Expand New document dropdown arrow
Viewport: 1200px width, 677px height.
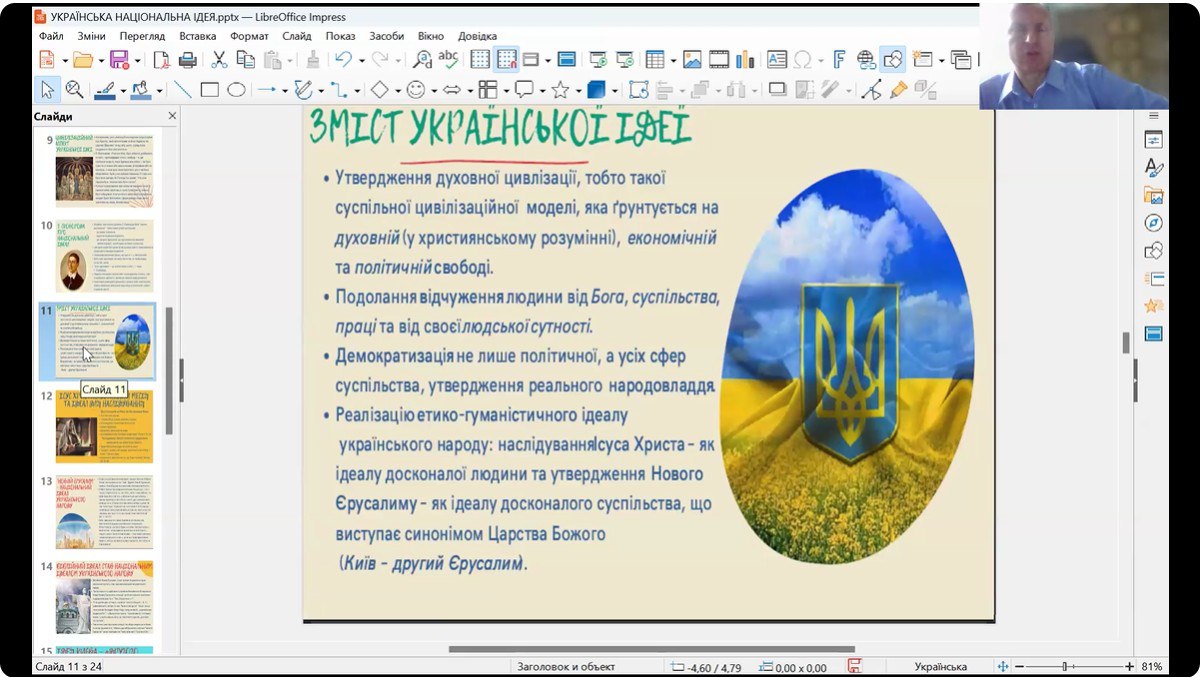point(64,60)
